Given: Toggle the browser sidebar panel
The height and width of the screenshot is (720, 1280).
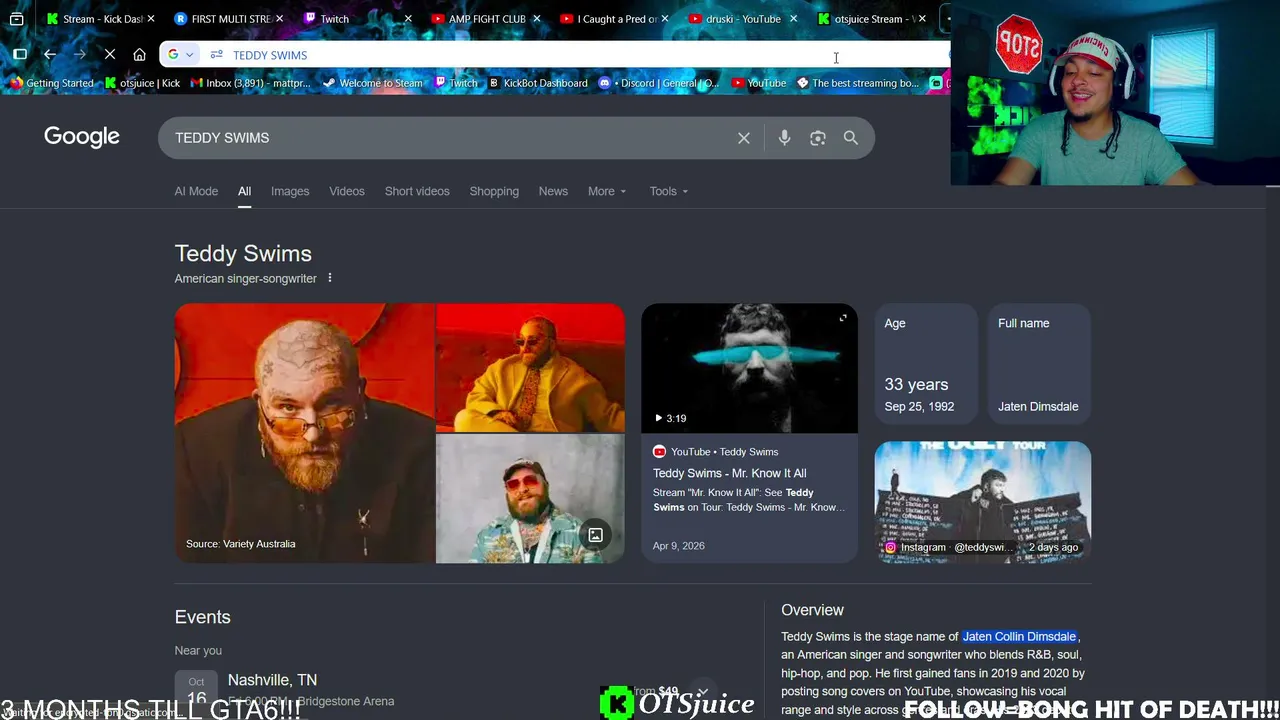Looking at the screenshot, I should 20,55.
